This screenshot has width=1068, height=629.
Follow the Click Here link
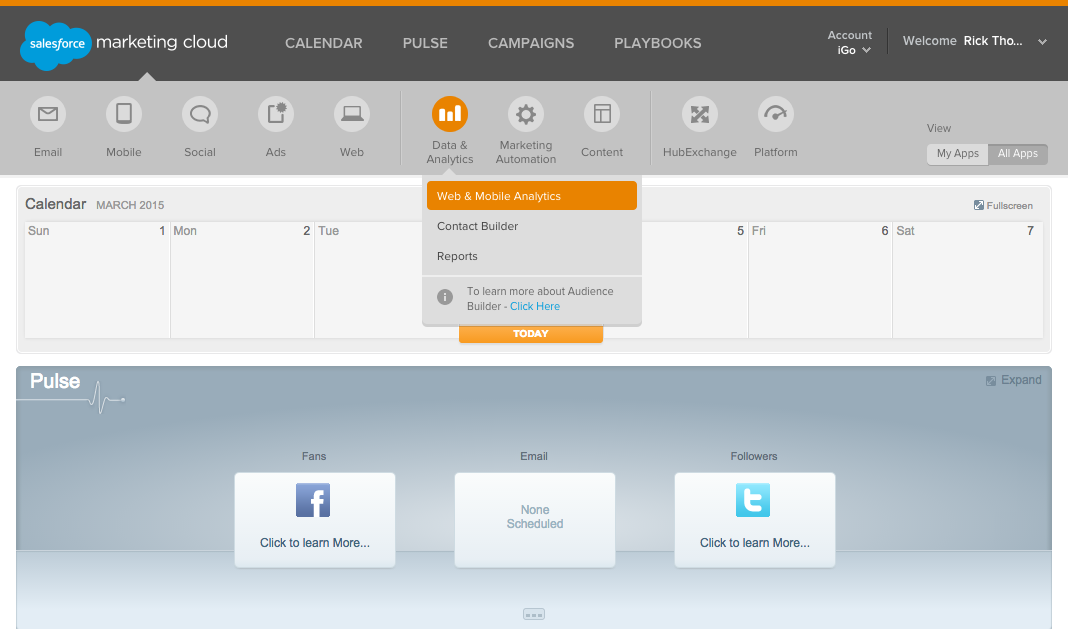point(535,306)
